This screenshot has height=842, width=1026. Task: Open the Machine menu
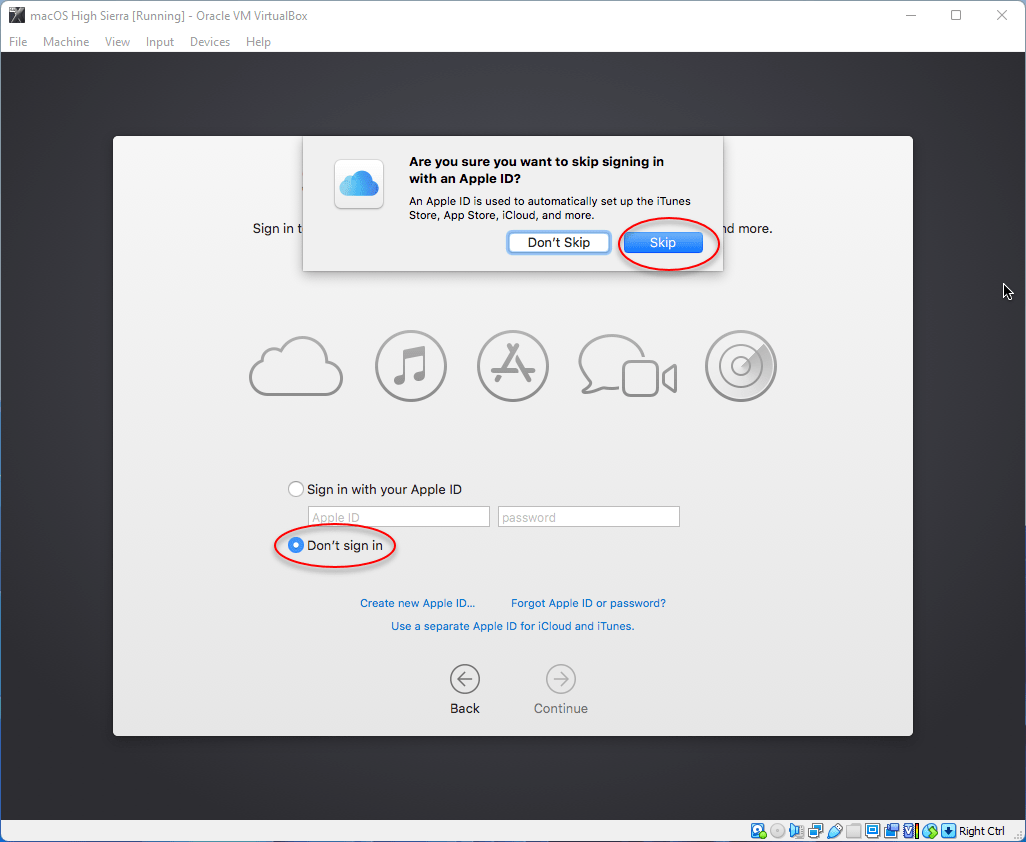coord(66,42)
